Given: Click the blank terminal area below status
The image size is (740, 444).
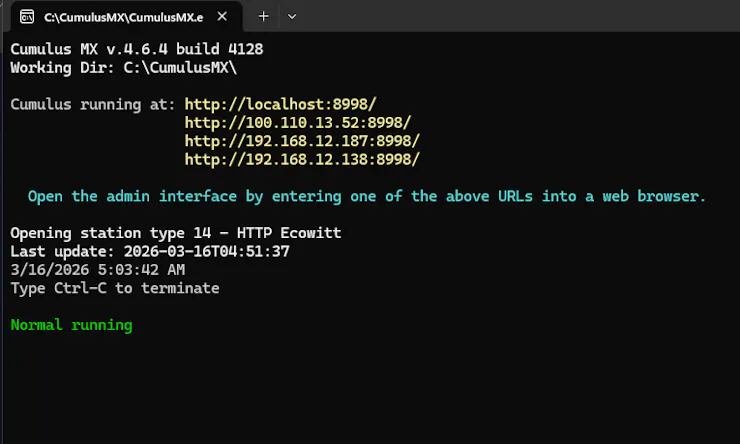Looking at the screenshot, I should pos(370,389).
